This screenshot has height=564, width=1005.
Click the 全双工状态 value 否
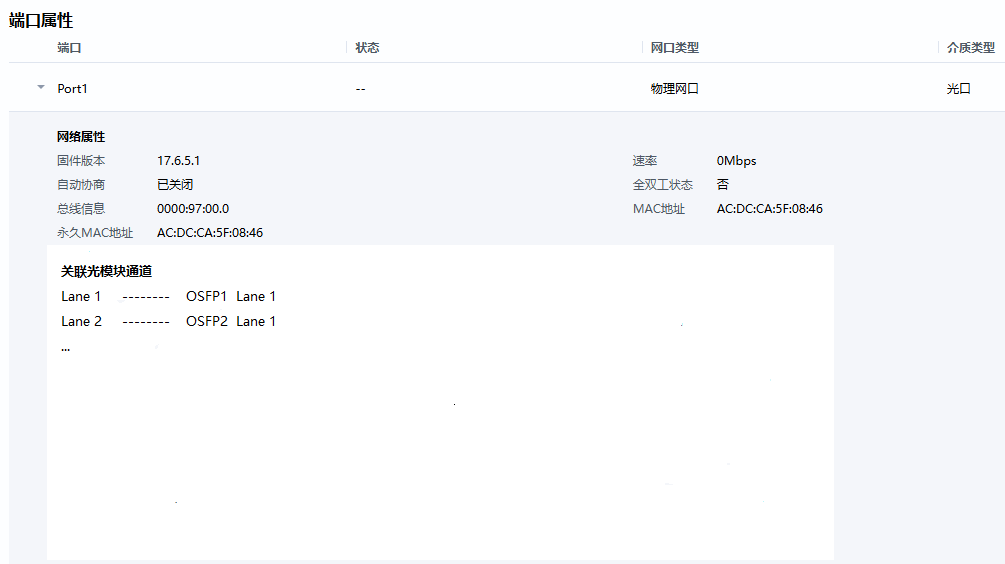(723, 185)
